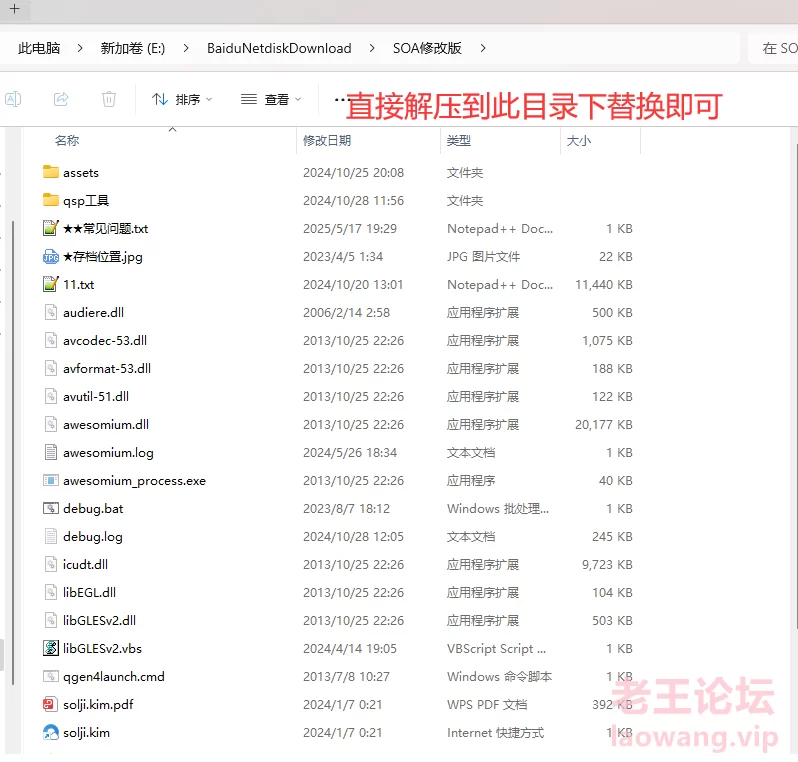This screenshot has width=798, height=762.
Task: Click the date 2025/5/17 19:29
Action: [350, 229]
